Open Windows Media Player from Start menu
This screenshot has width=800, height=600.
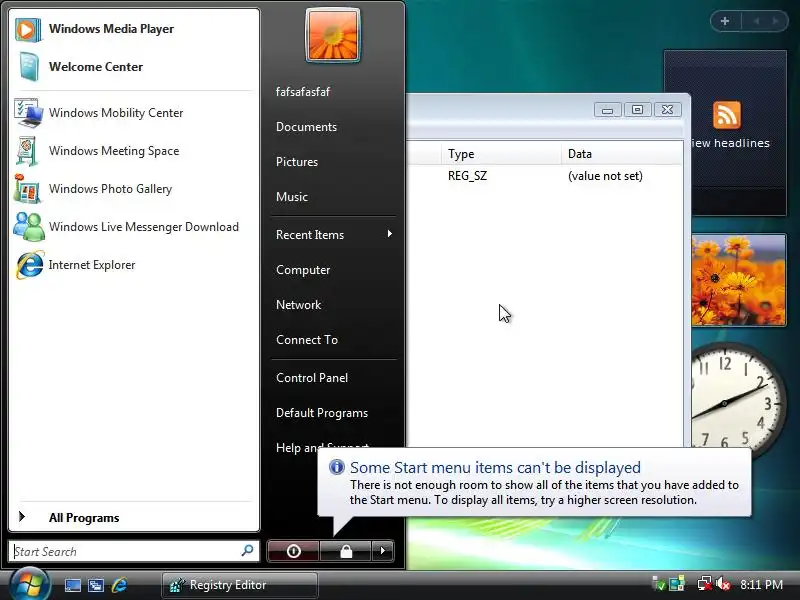coord(134,29)
